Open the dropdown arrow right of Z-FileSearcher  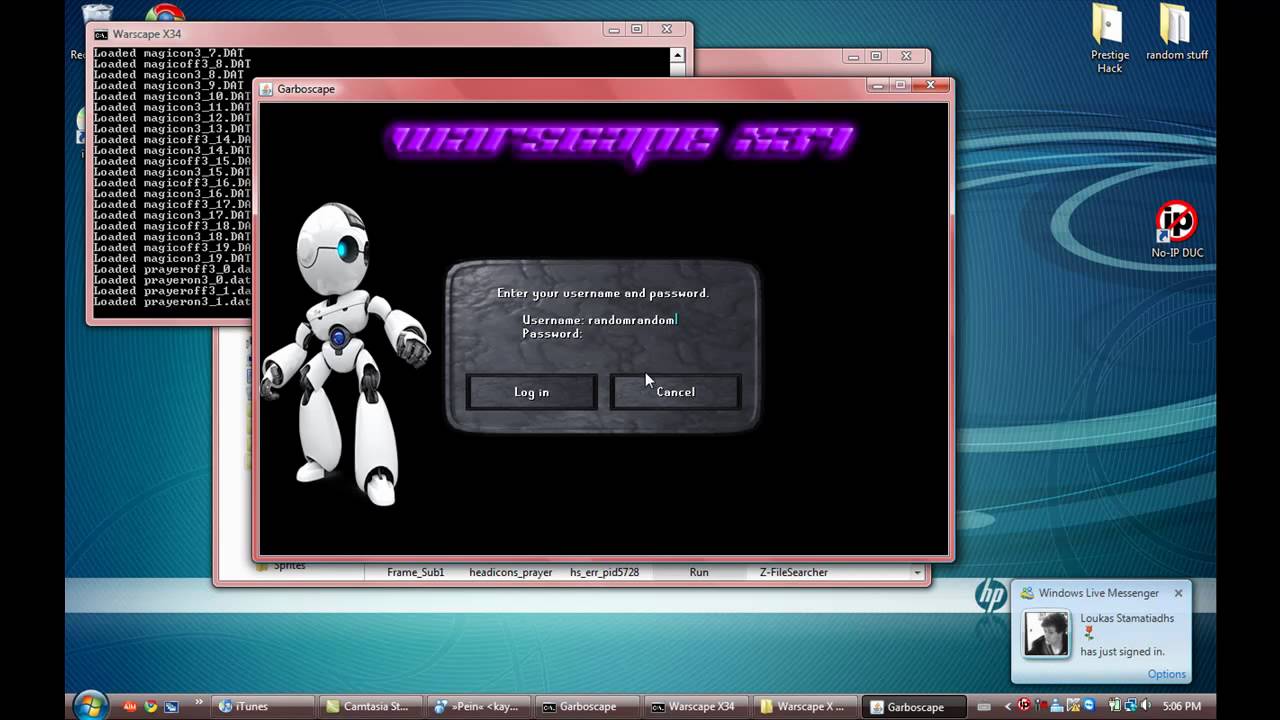point(917,573)
